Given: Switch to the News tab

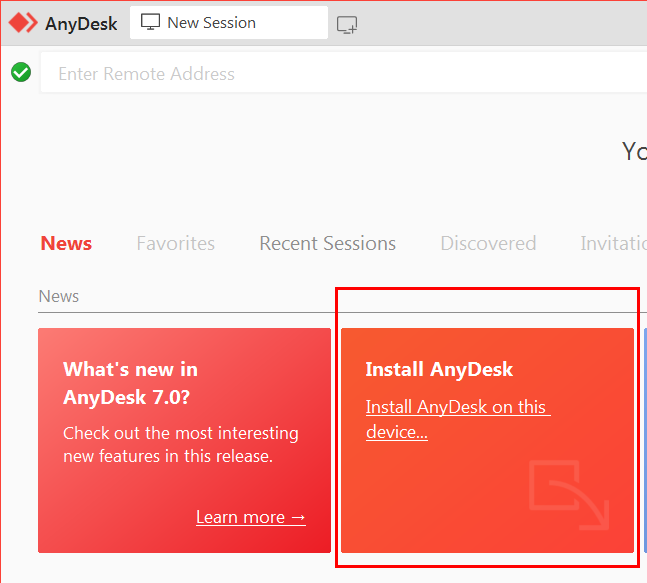Looking at the screenshot, I should click(x=66, y=243).
